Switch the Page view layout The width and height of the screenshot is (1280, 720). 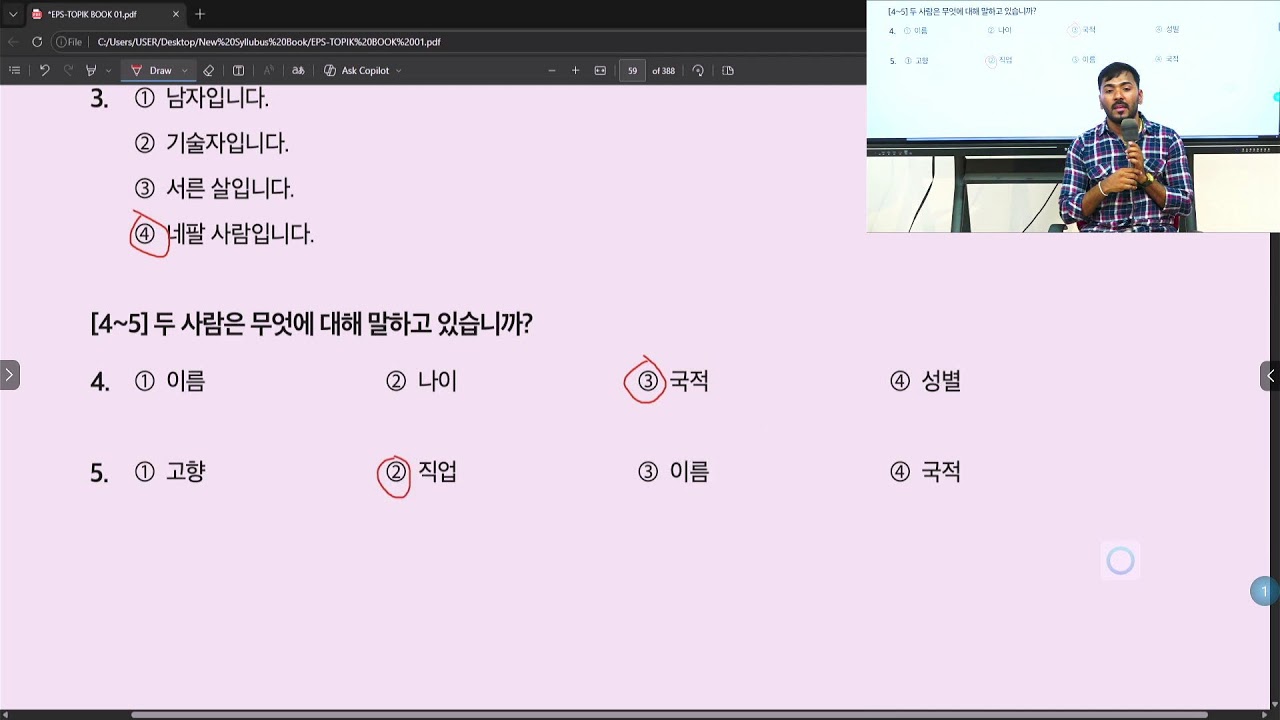(728, 70)
